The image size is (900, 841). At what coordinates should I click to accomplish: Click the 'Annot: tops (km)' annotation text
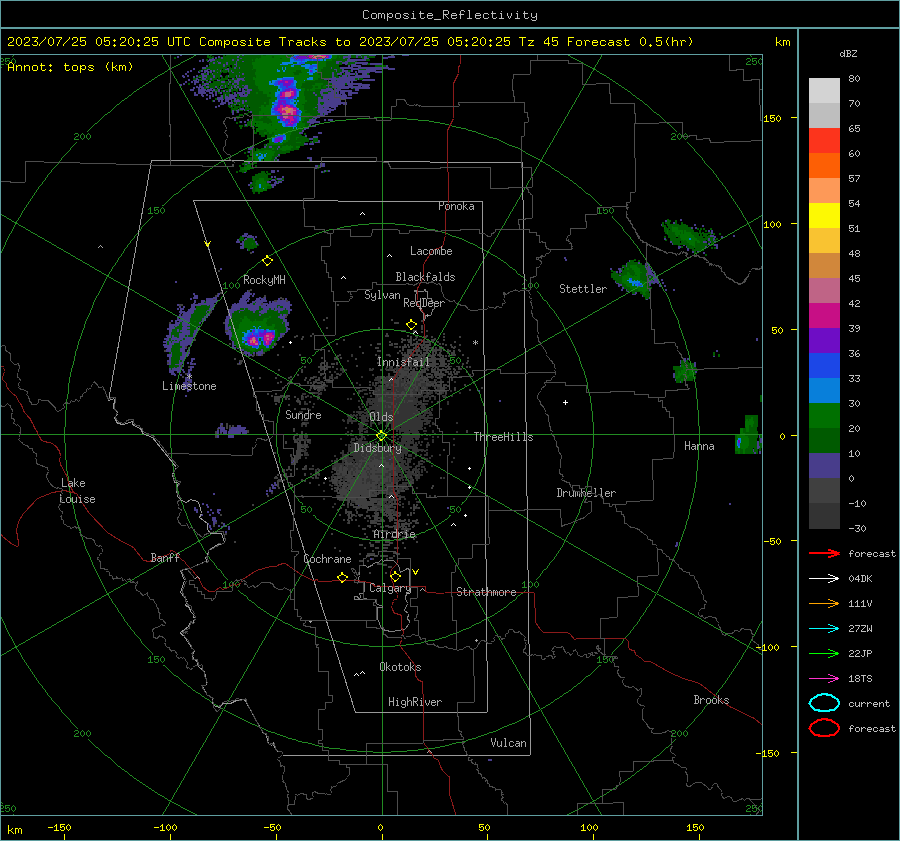[70, 67]
